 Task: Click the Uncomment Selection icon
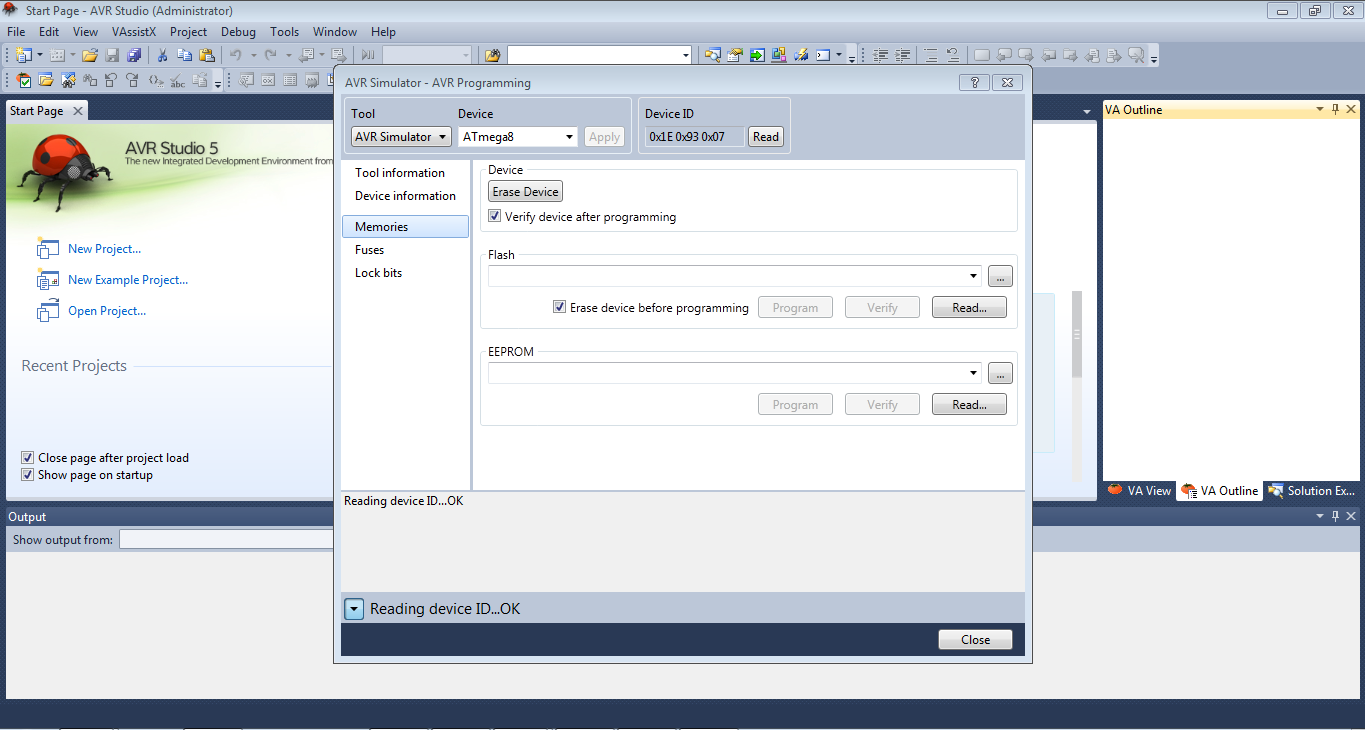pyautogui.click(x=953, y=55)
